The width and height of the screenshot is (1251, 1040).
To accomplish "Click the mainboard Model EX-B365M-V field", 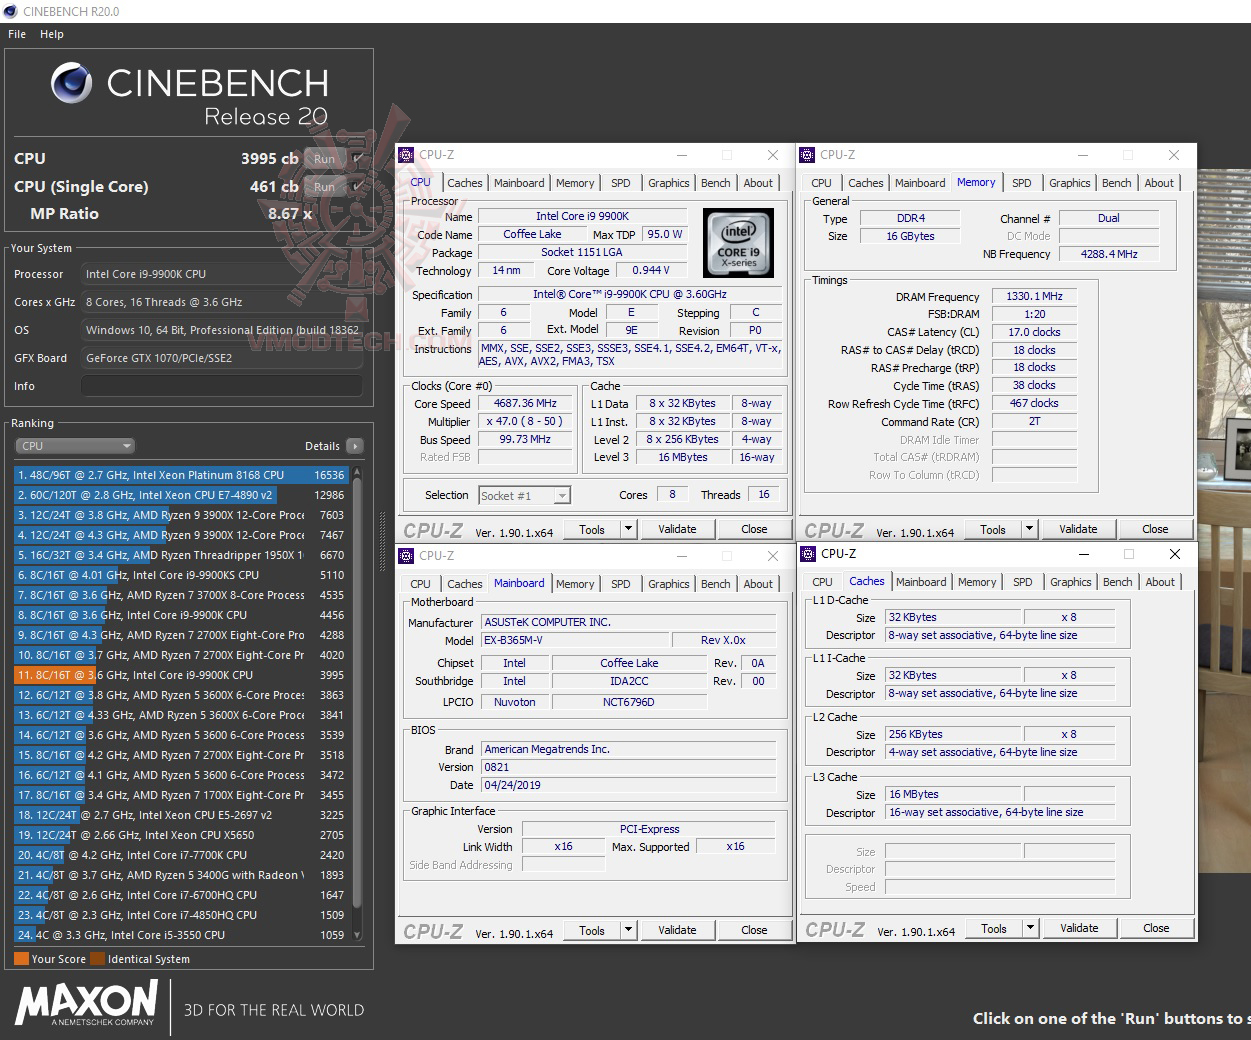I will tap(575, 640).
